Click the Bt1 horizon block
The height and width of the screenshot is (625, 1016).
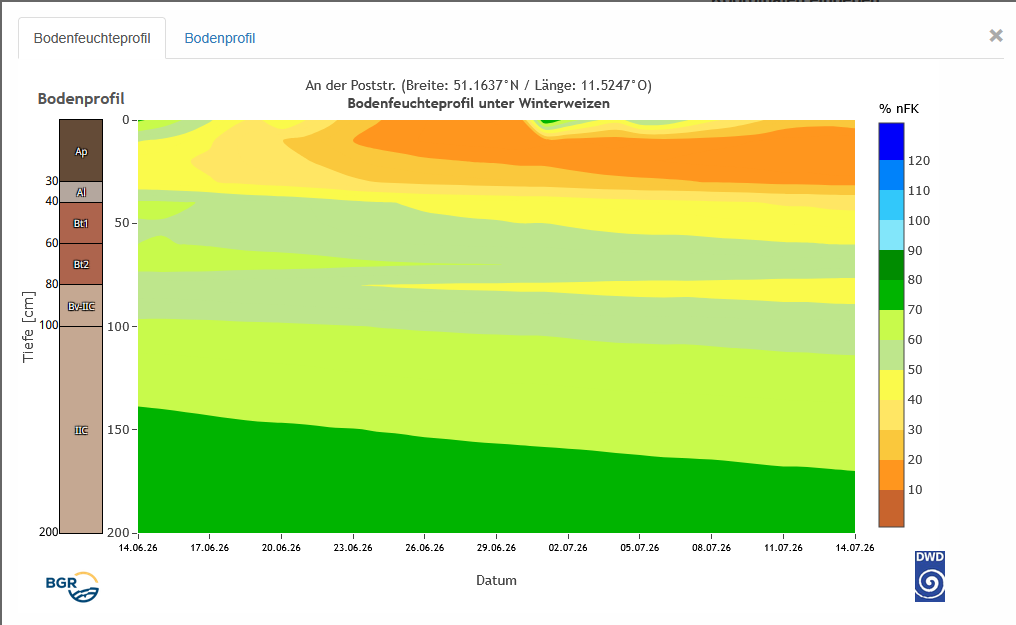[81, 223]
